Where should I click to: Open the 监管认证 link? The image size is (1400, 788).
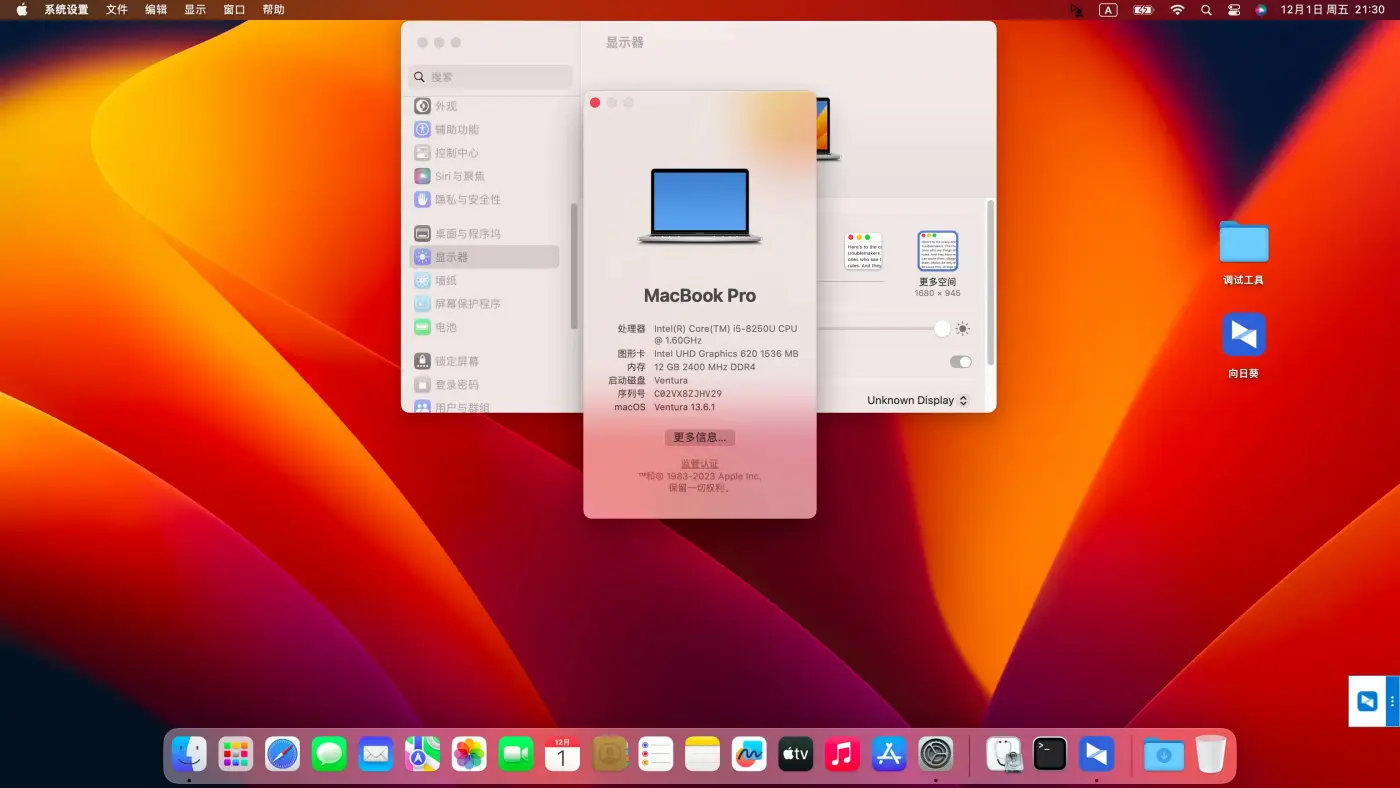(699, 463)
